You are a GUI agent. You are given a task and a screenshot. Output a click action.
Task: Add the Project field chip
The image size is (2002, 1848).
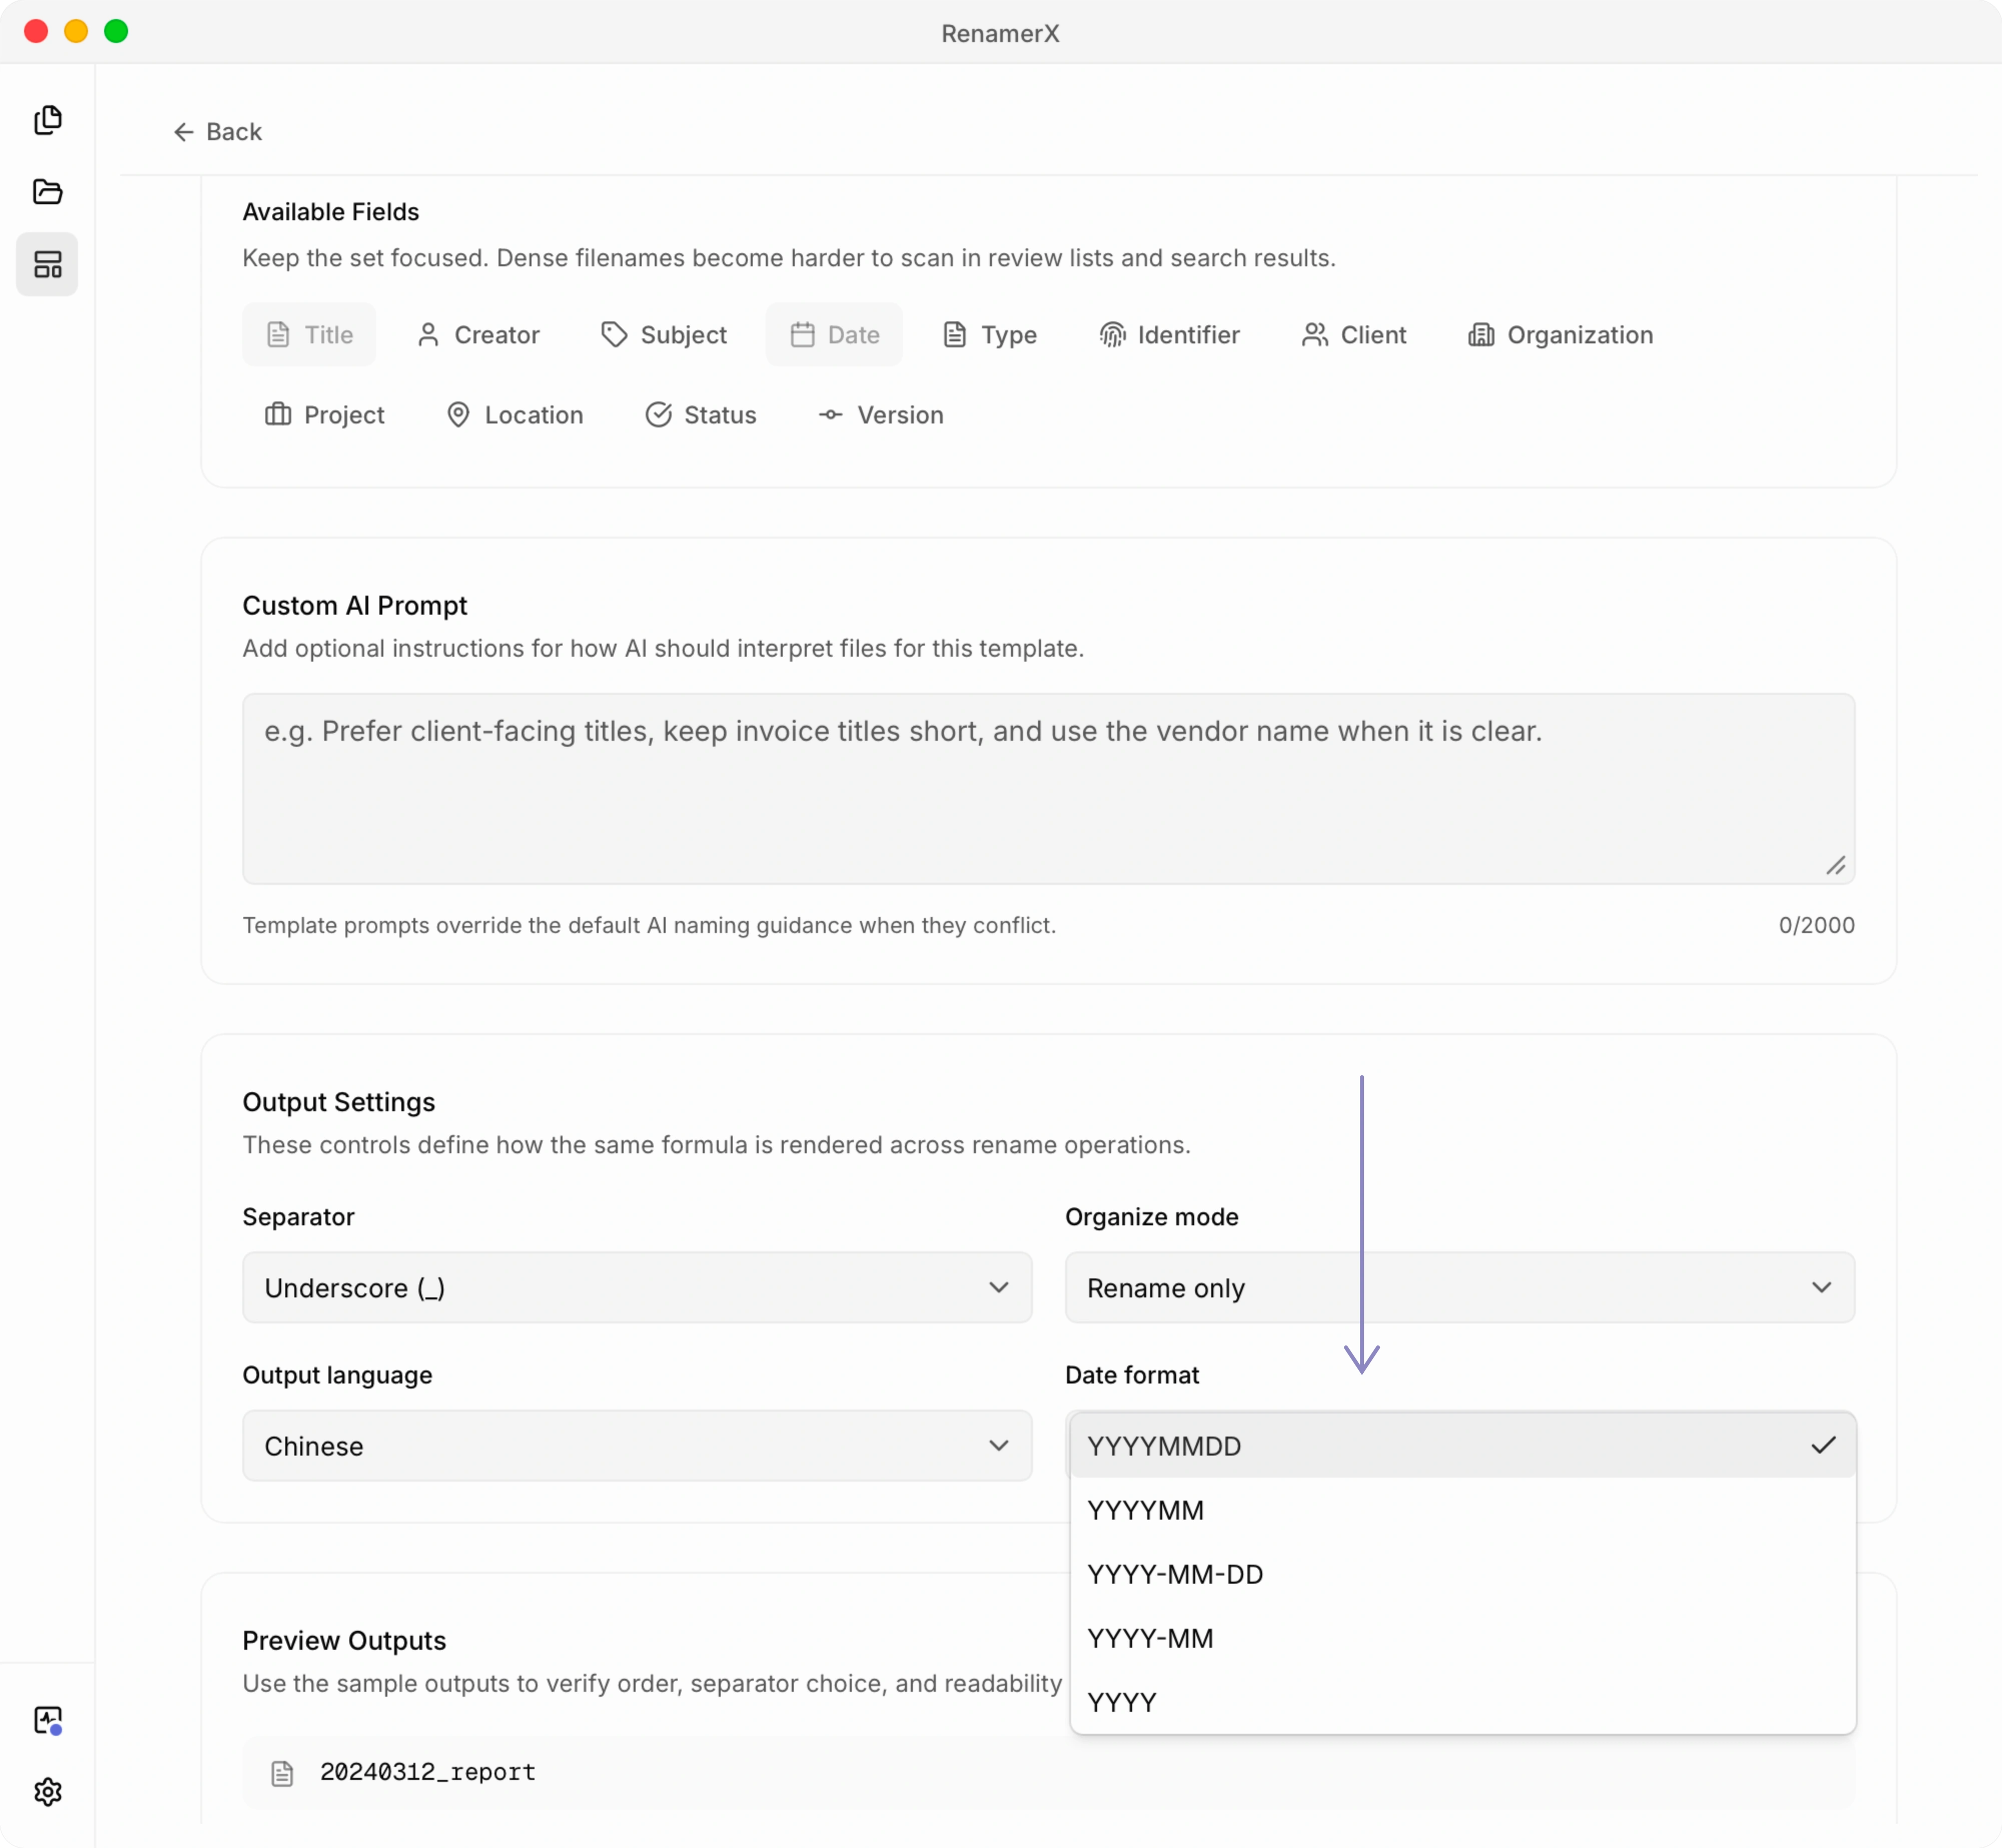pyautogui.click(x=324, y=415)
